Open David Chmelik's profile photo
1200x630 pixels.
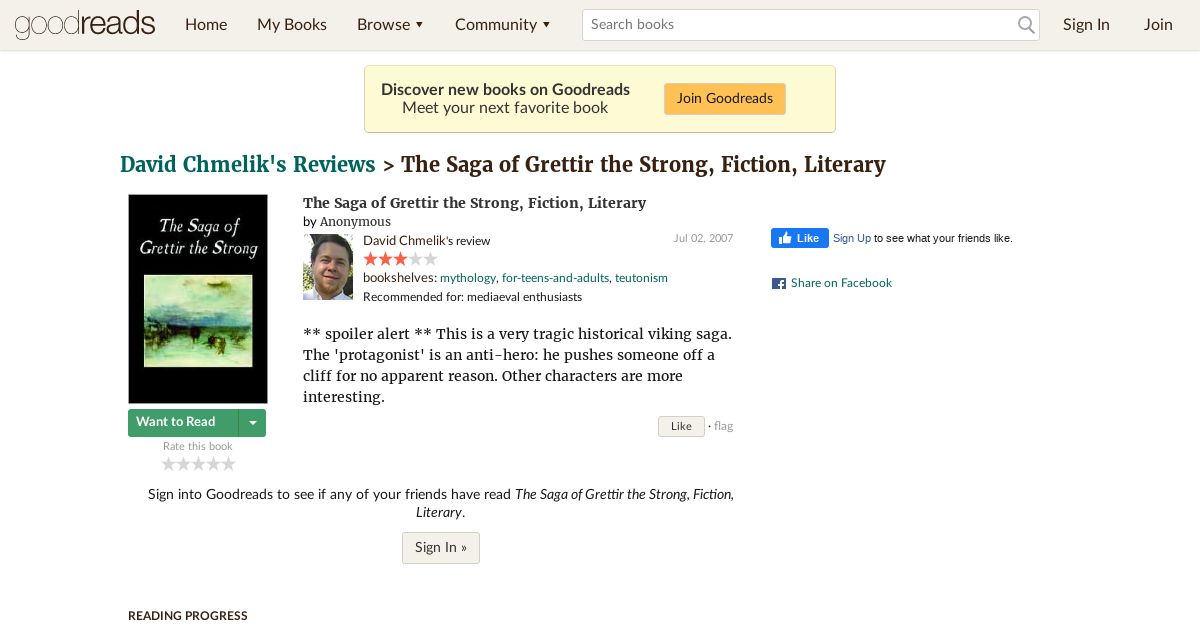click(x=328, y=267)
